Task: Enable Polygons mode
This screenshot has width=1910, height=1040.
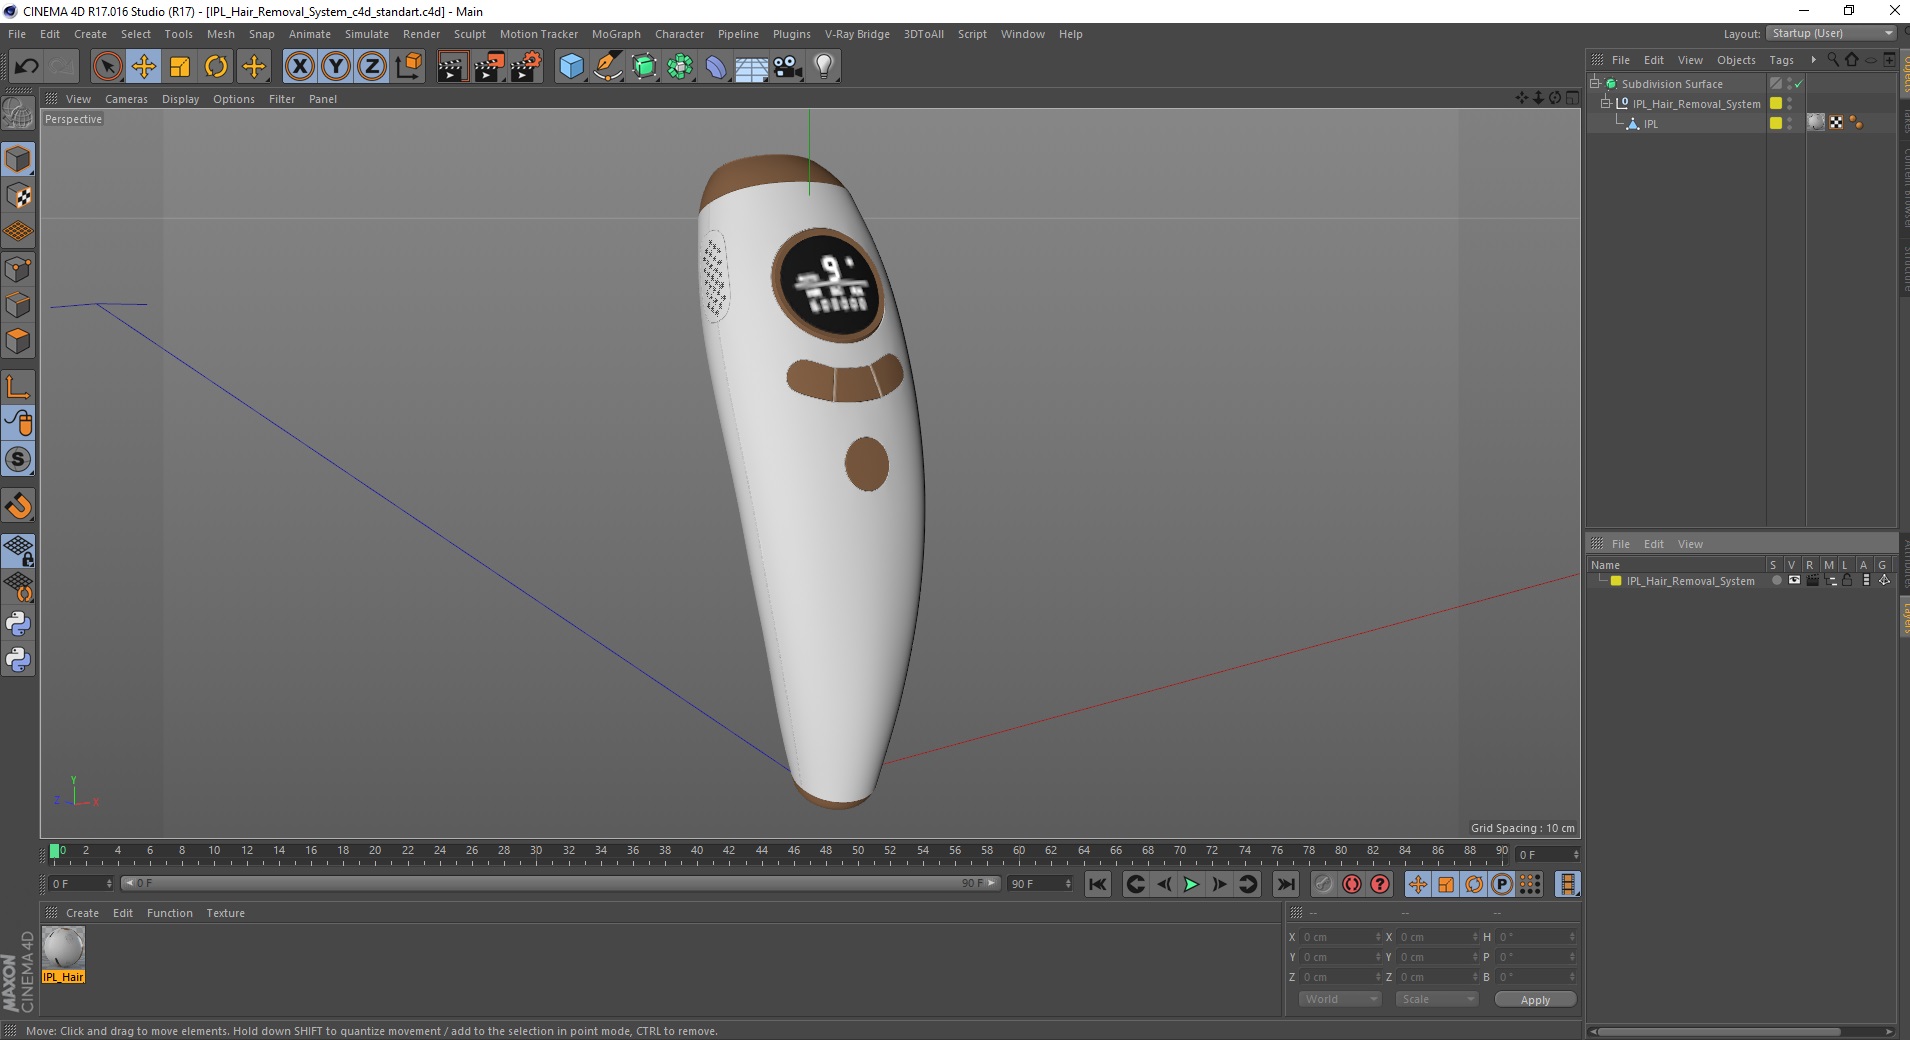Action: [x=18, y=341]
